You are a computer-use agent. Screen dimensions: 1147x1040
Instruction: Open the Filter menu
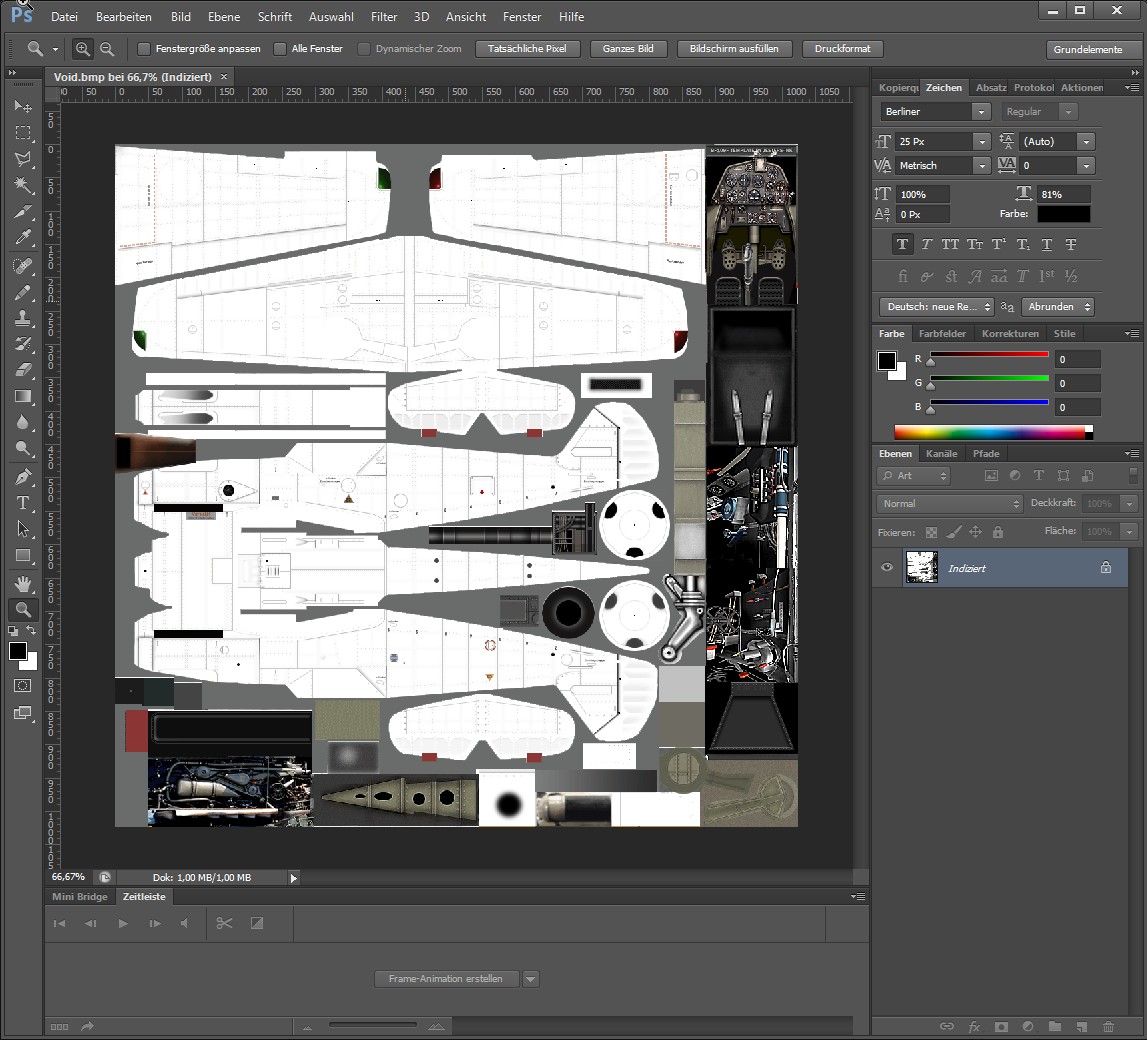[x=383, y=17]
